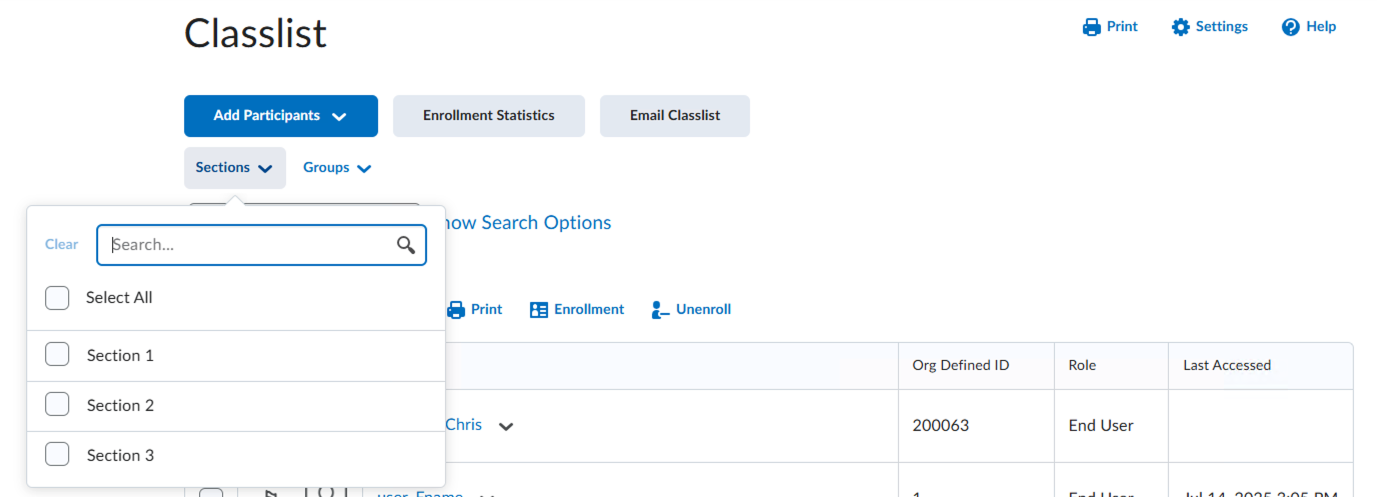
Task: Enable the Section 2 checkbox
Action: tap(57, 405)
